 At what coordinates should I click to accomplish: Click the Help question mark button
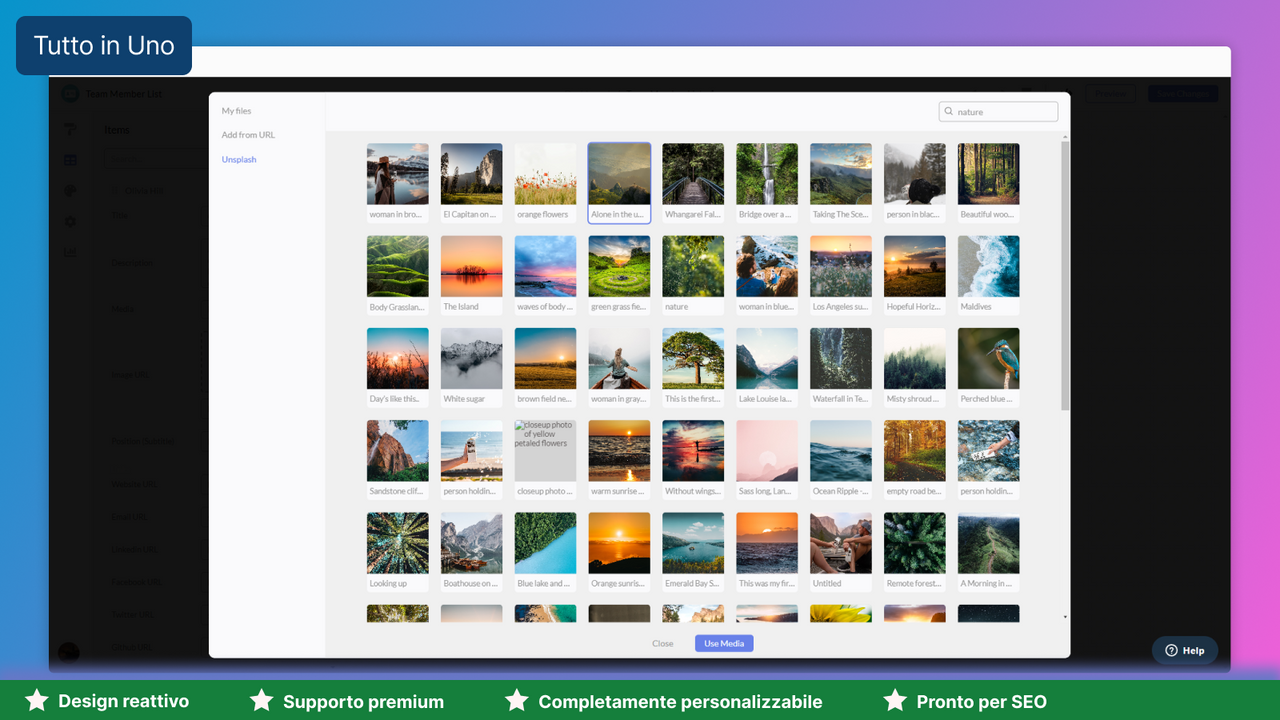(x=1185, y=650)
